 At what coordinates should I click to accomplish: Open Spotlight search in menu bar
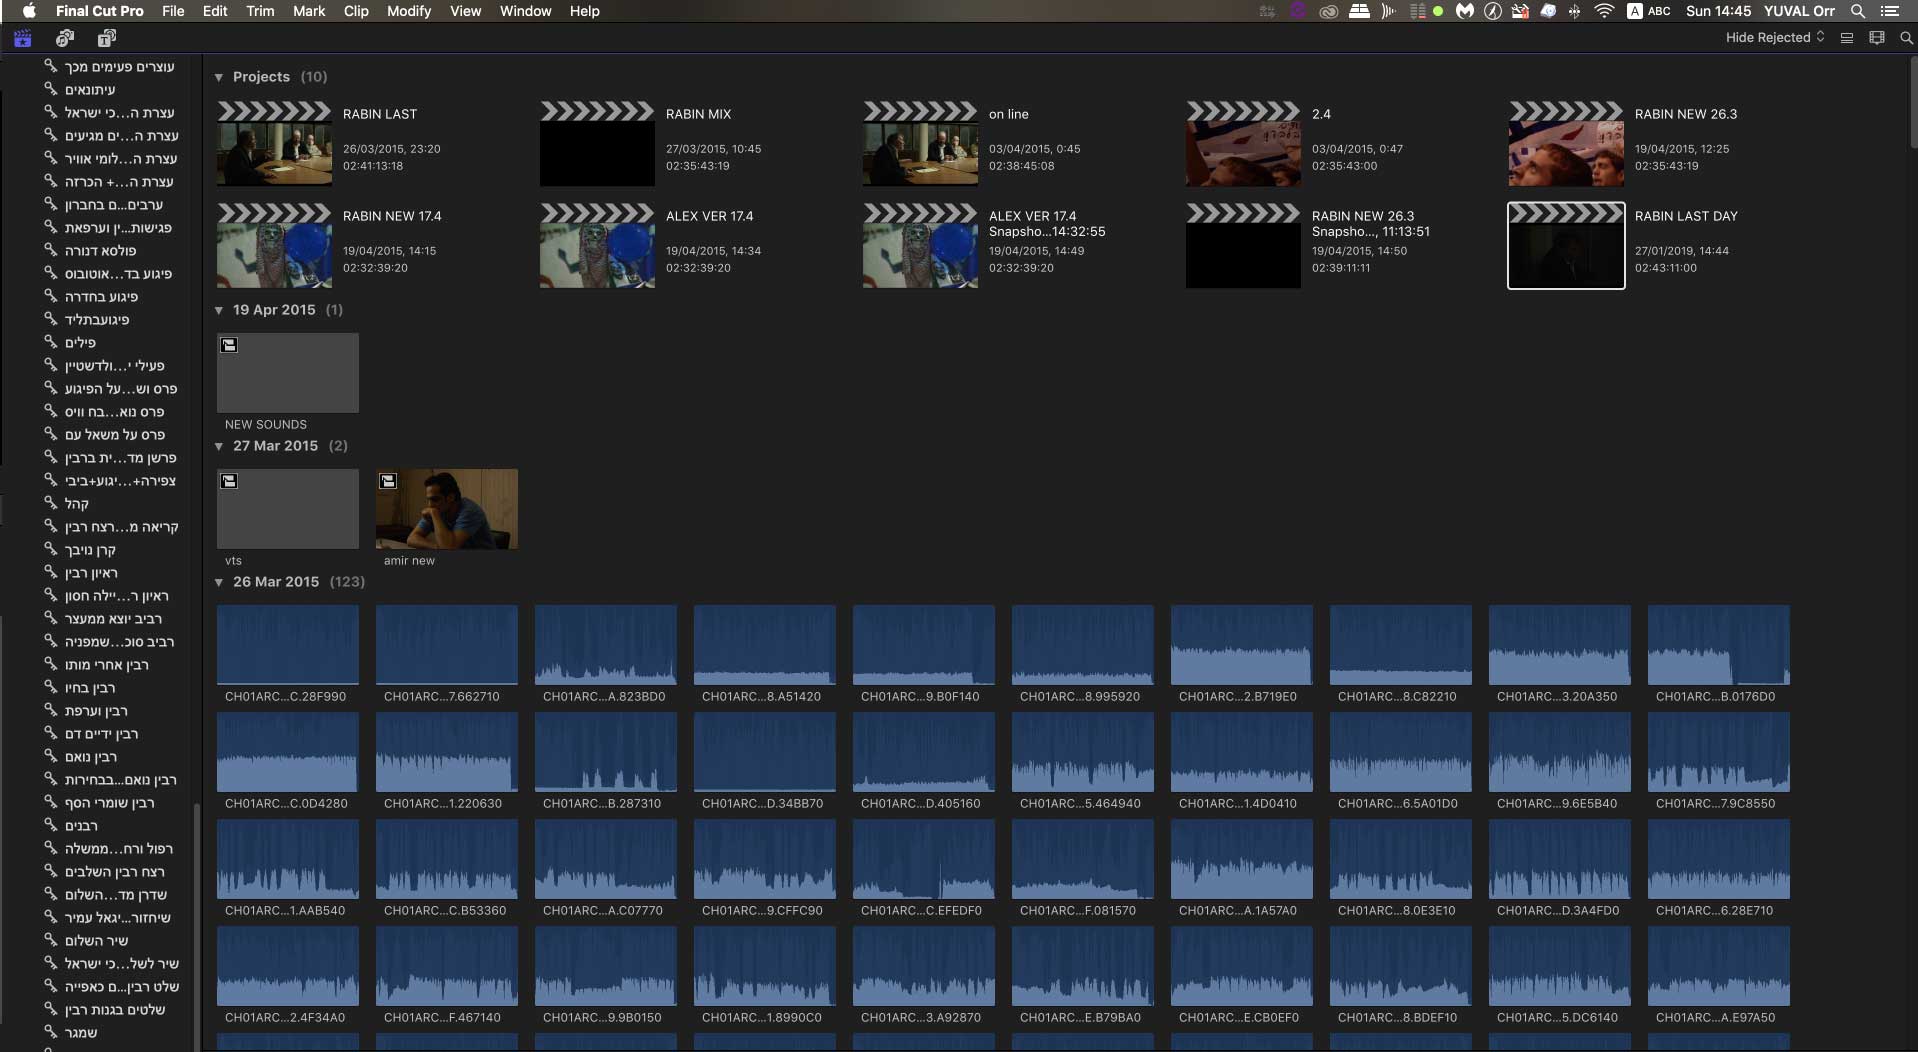tap(1857, 11)
